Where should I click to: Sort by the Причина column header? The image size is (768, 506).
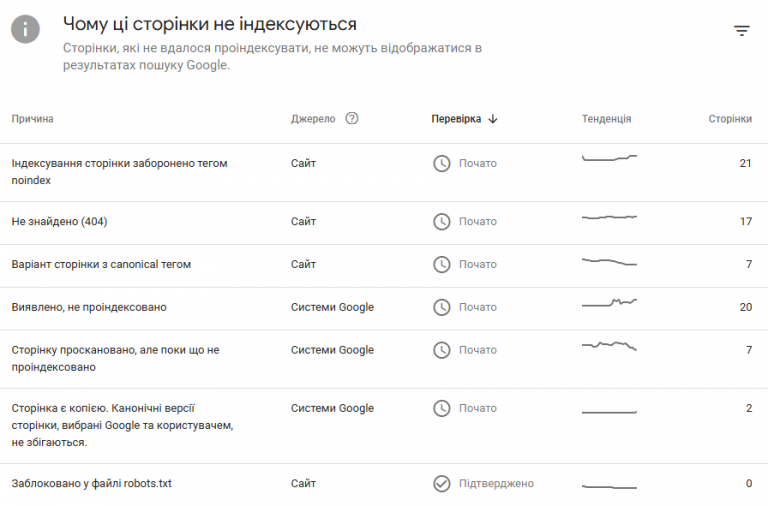tap(32, 119)
